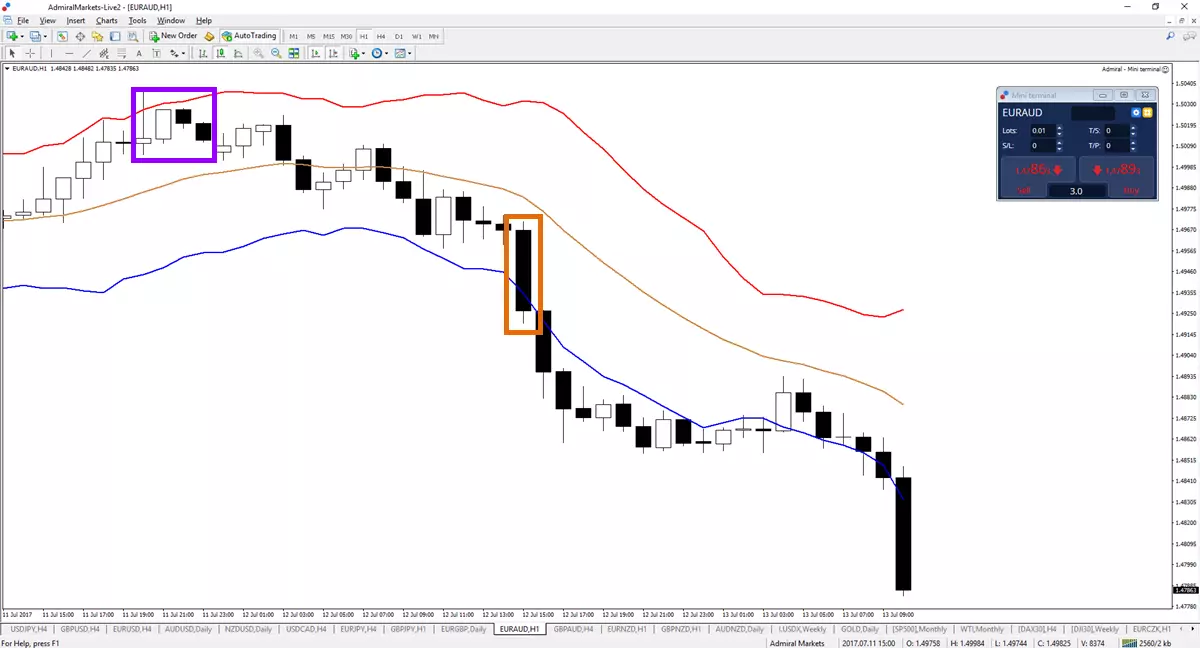Switch timeframe to D1
Viewport: 1200px width, 648px height.
[399, 36]
